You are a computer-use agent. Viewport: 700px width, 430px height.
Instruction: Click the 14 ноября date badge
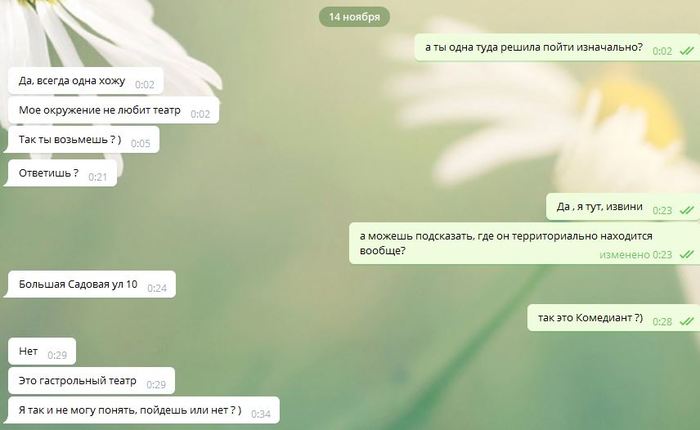click(354, 17)
